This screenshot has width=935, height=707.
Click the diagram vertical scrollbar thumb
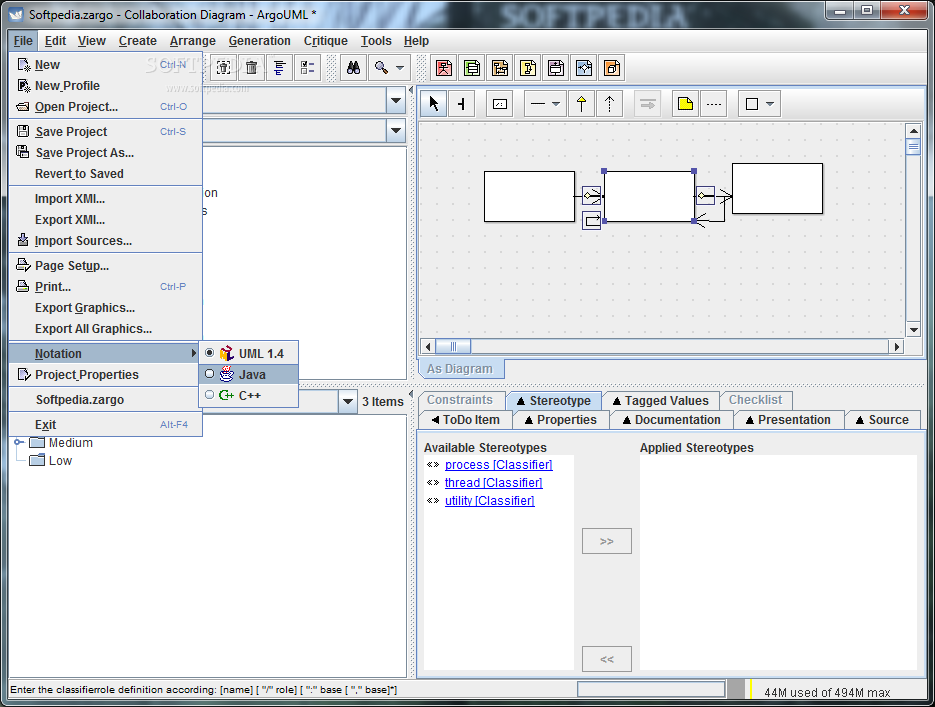click(913, 146)
